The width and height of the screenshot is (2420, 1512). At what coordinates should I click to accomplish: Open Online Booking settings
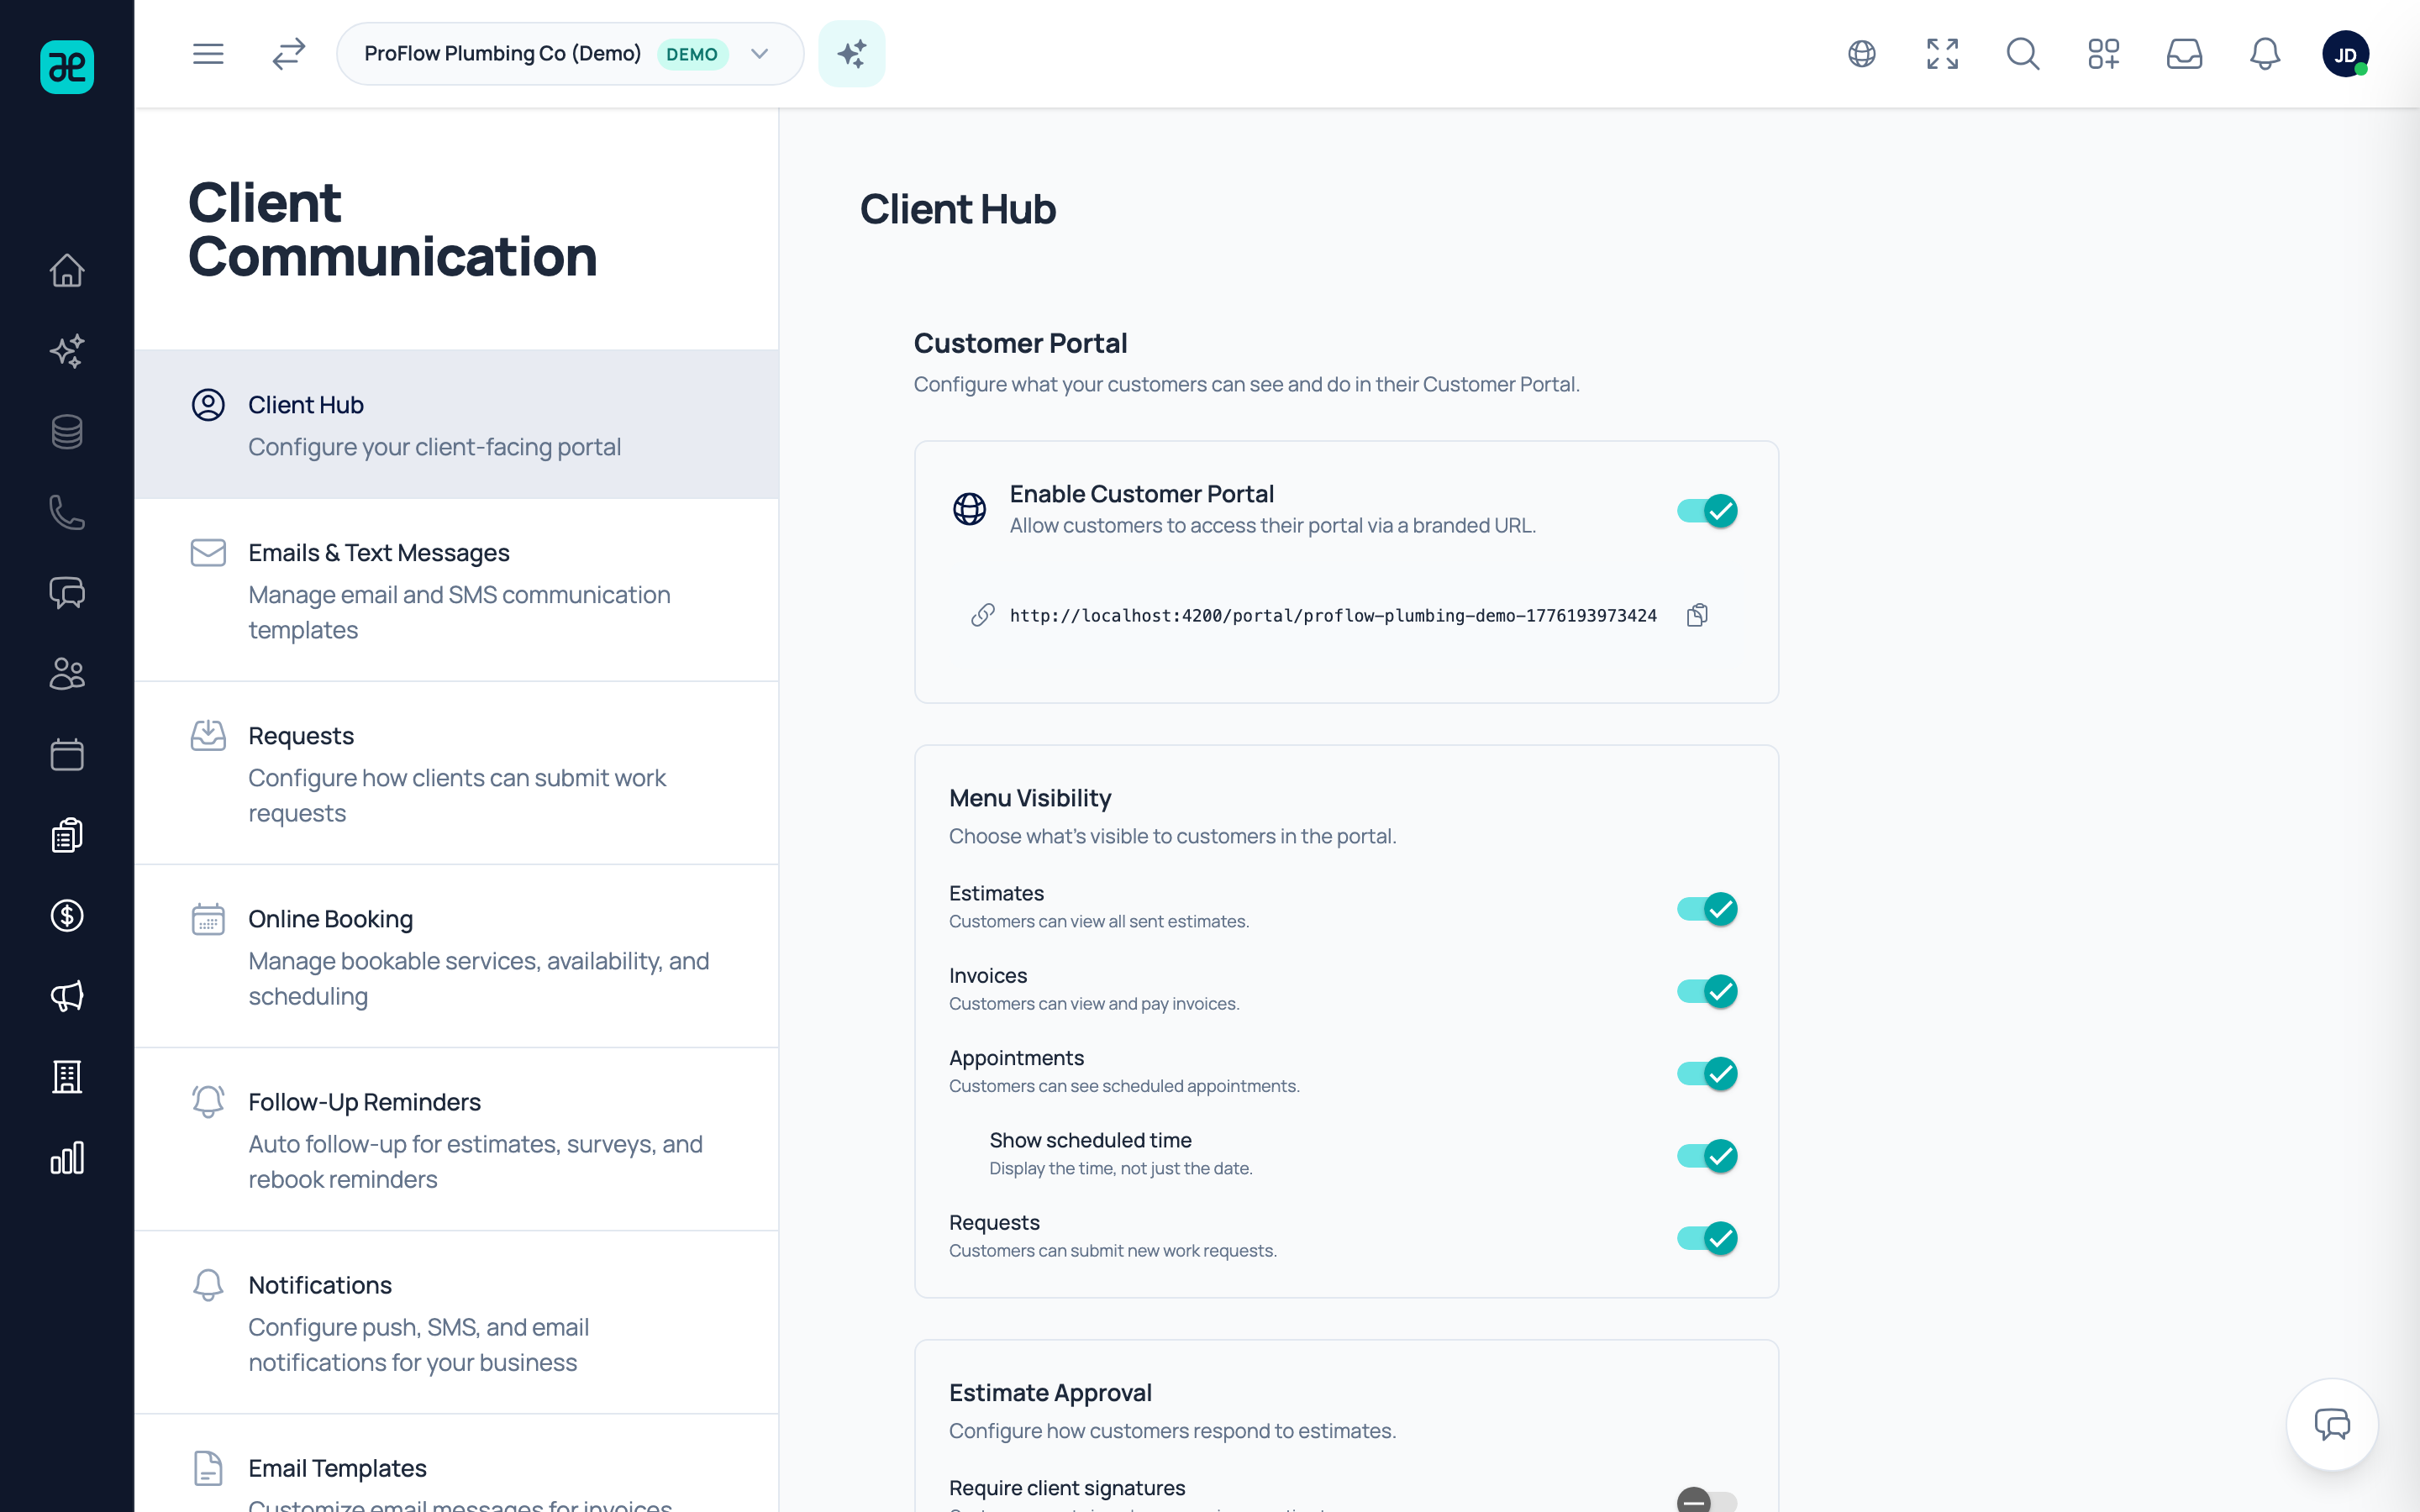[457, 956]
